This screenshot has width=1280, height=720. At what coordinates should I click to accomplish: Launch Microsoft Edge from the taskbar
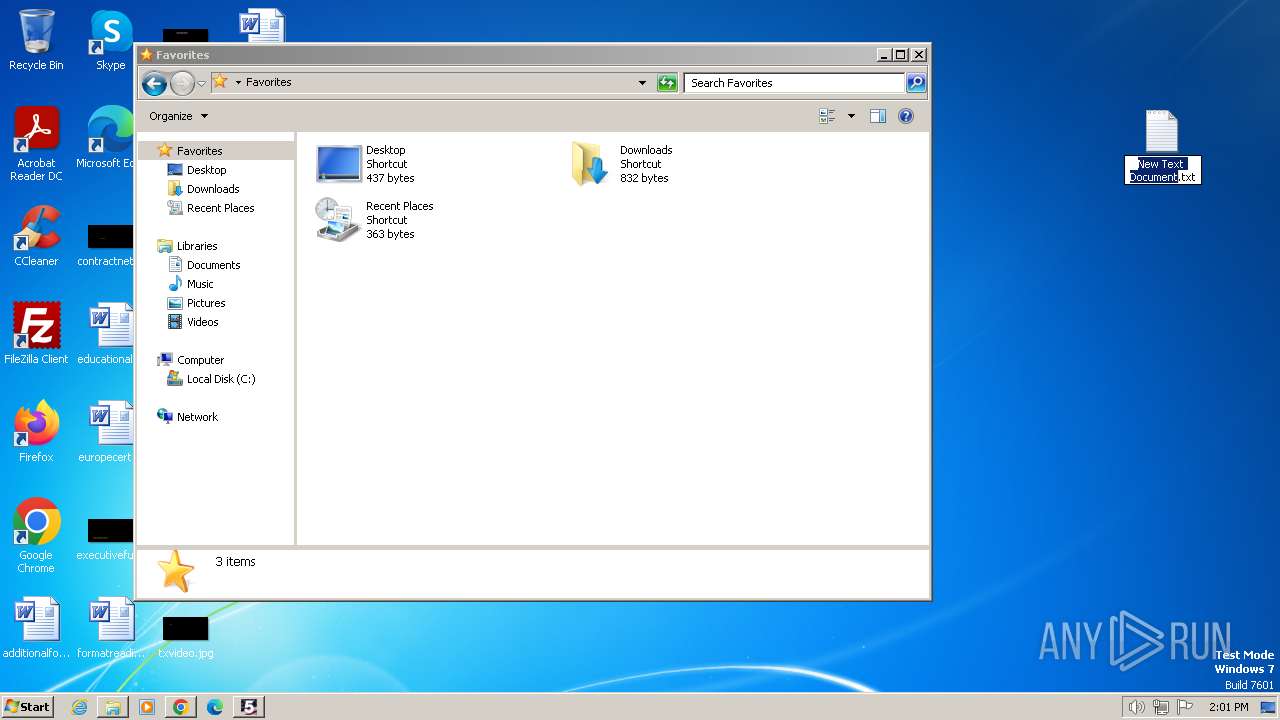point(214,707)
